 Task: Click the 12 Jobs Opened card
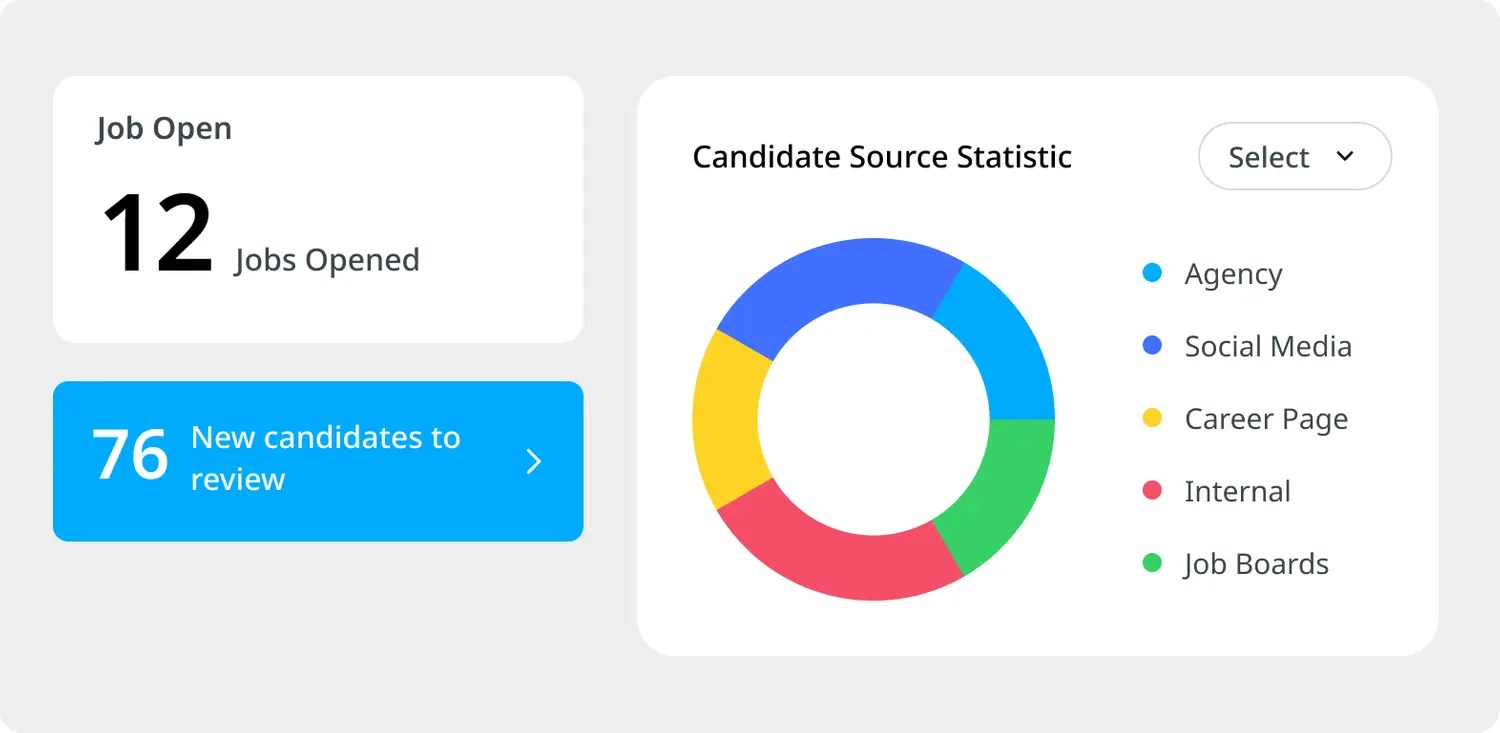pyautogui.click(x=317, y=209)
